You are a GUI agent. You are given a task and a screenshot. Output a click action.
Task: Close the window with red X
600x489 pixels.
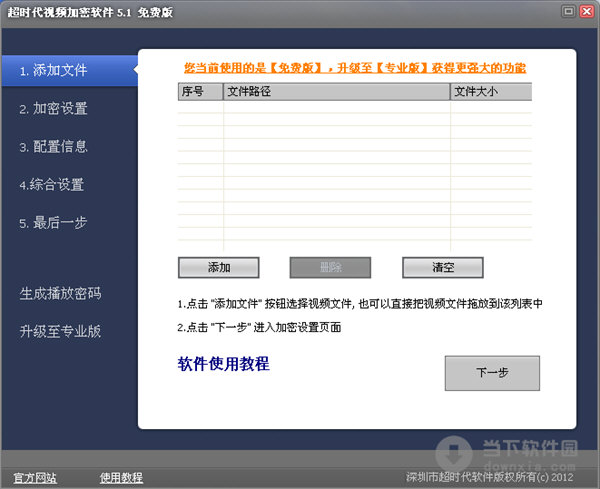pyautogui.click(x=587, y=11)
